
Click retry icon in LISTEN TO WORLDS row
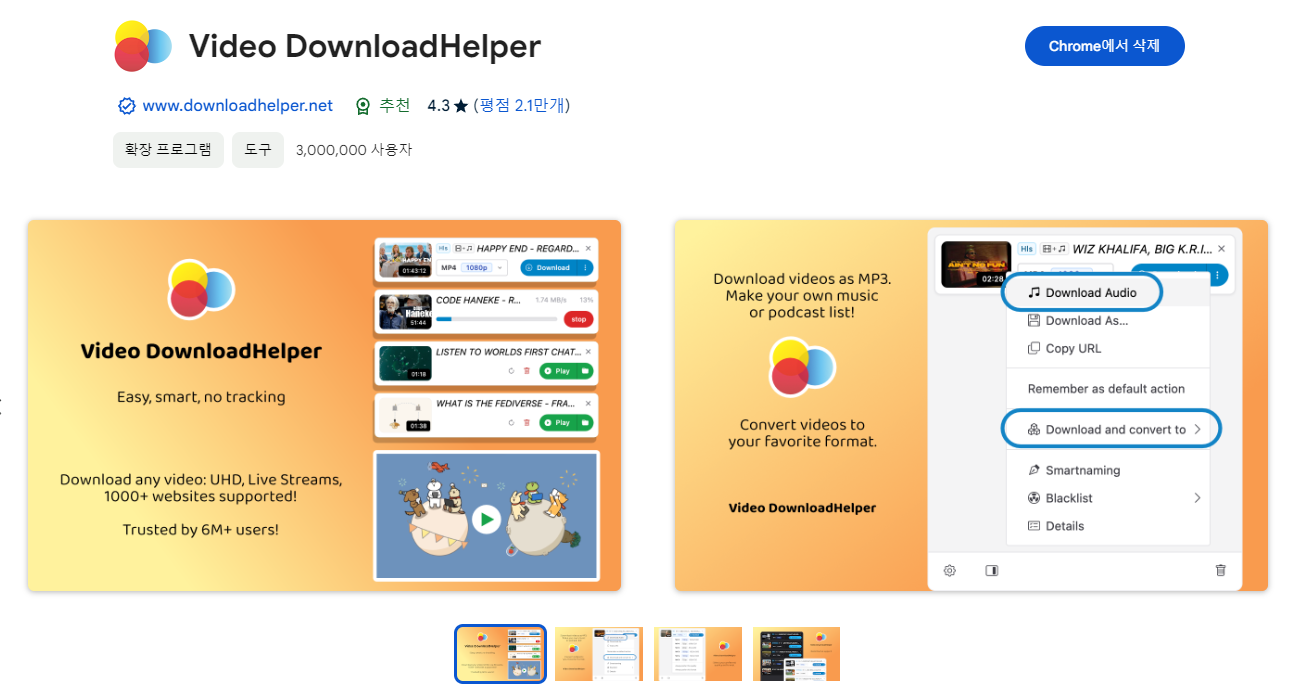point(512,371)
